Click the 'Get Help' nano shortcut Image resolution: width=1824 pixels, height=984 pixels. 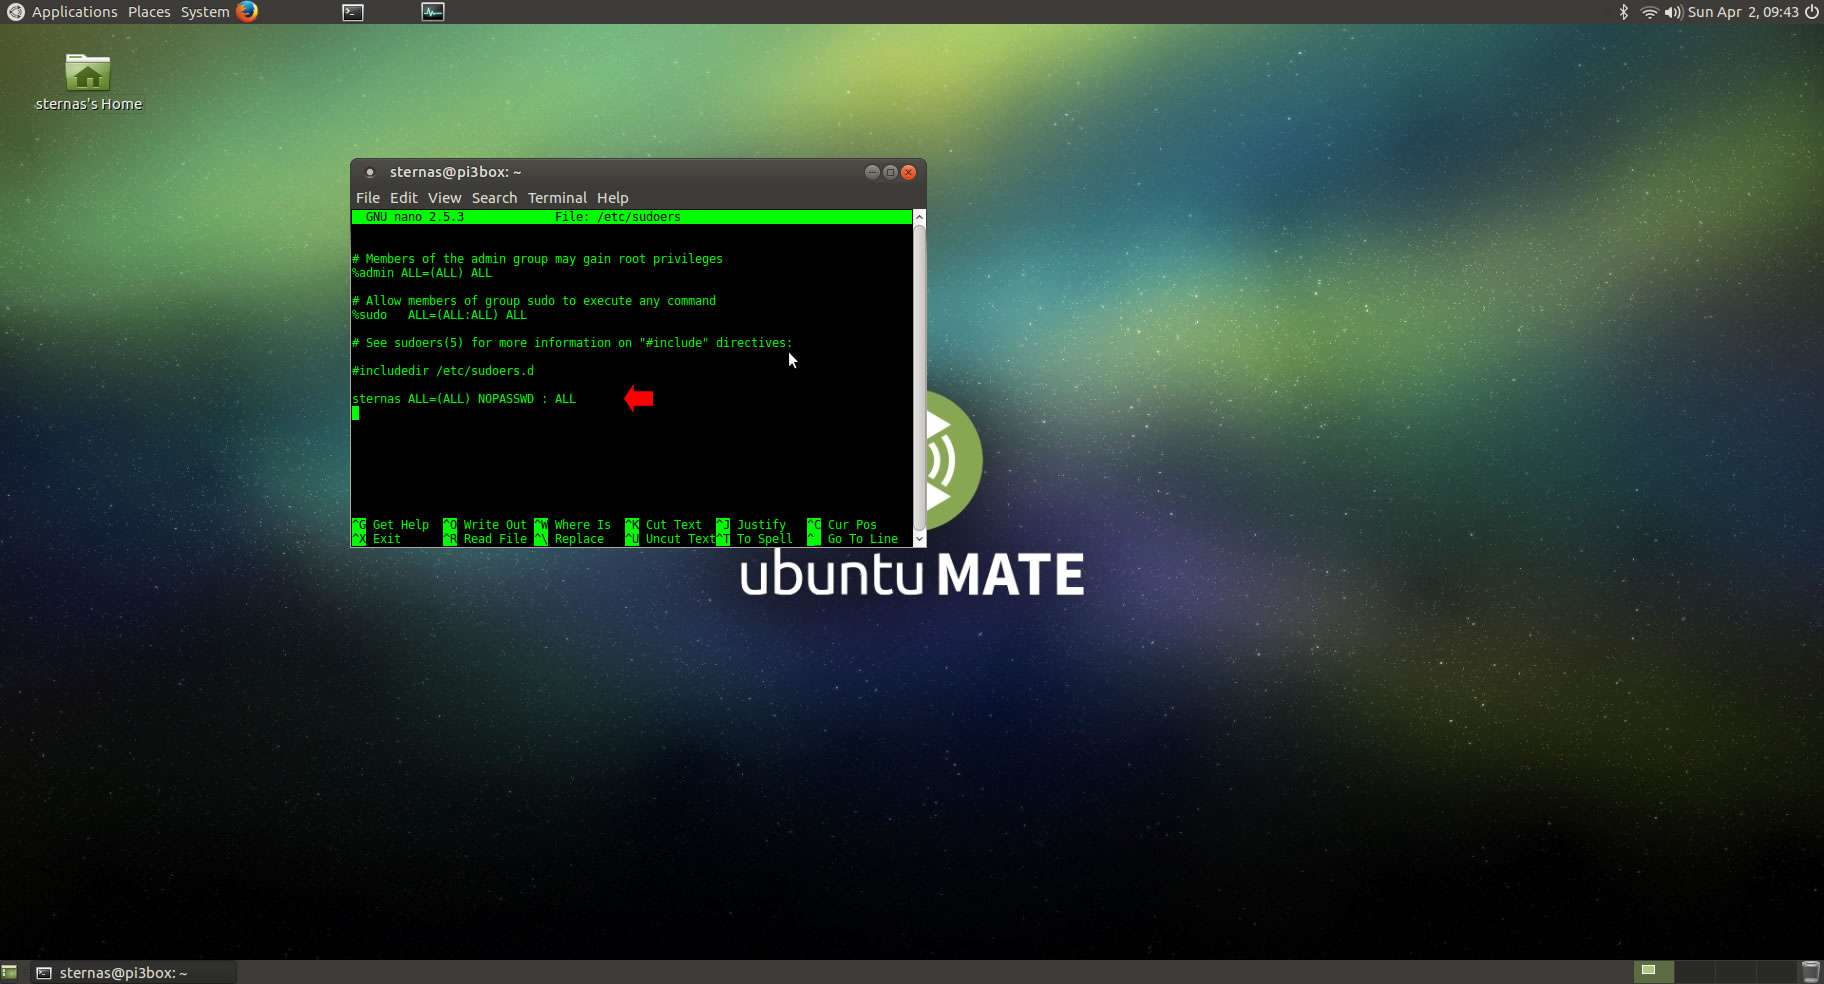(x=400, y=525)
